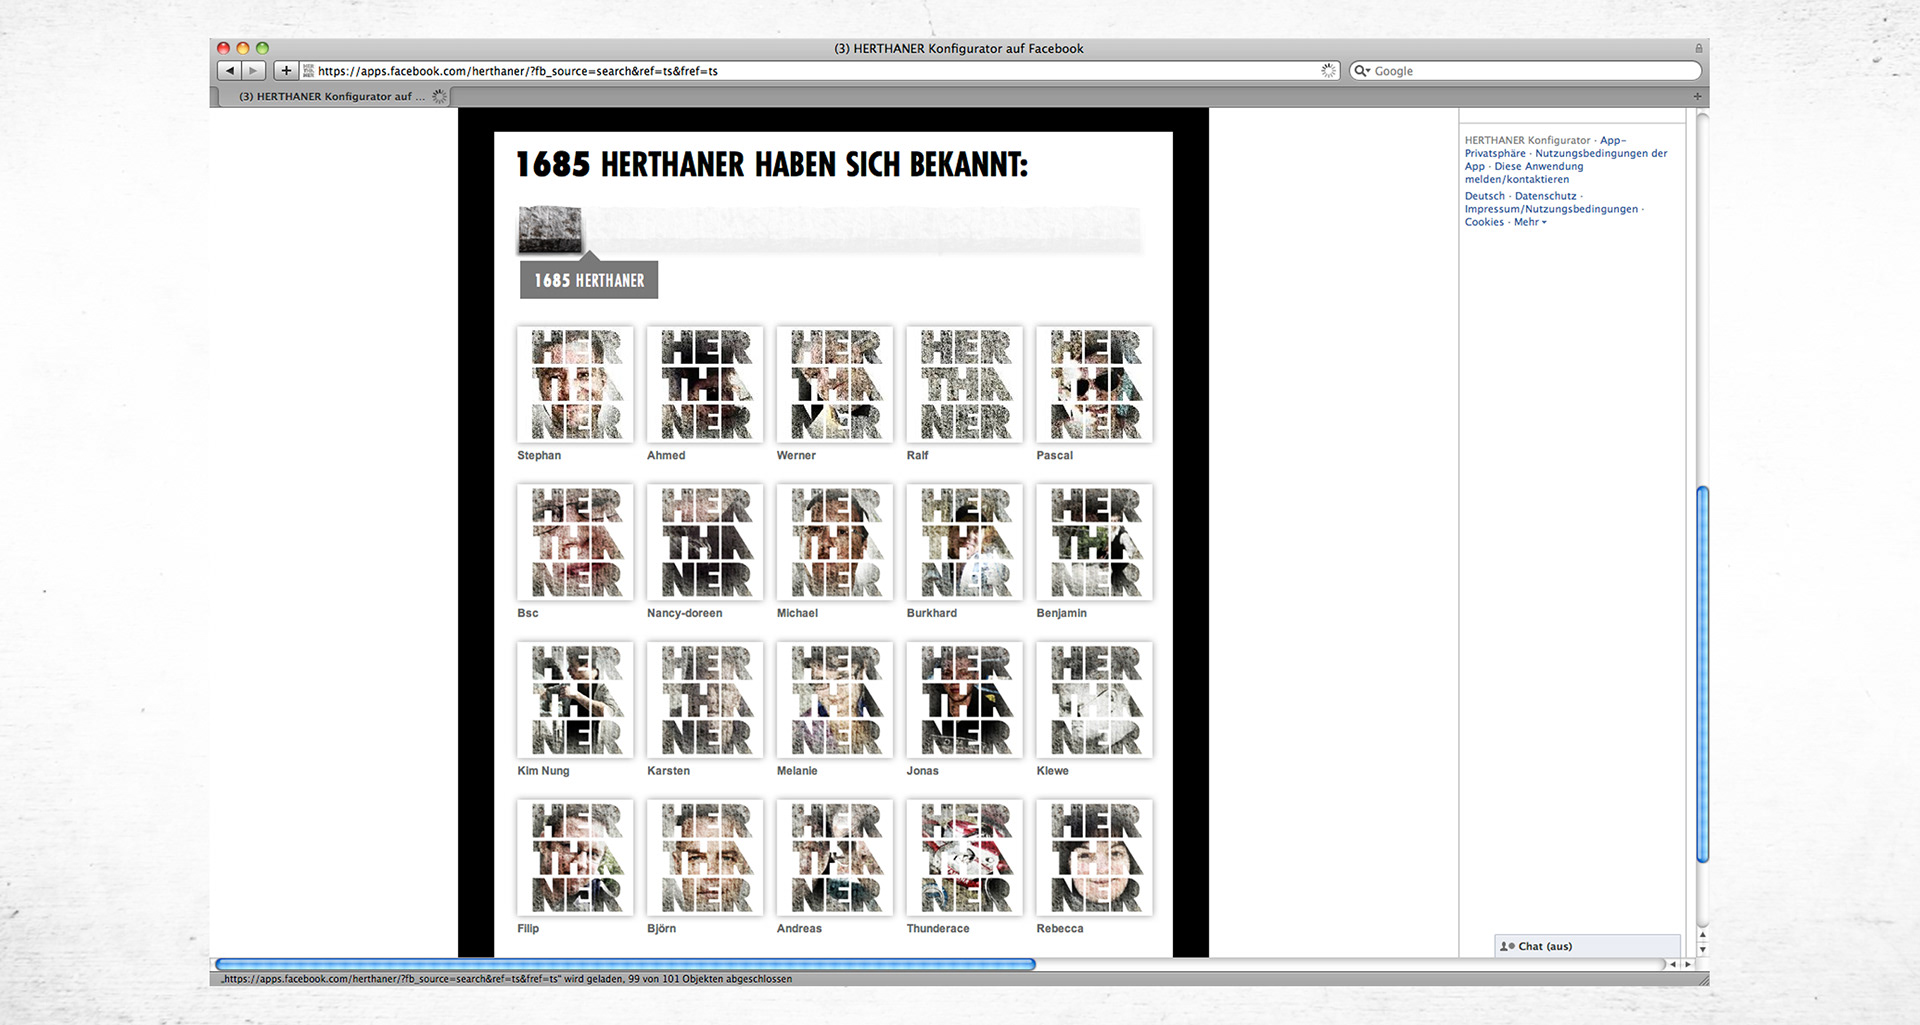Go back with the browser back arrow

[230, 71]
